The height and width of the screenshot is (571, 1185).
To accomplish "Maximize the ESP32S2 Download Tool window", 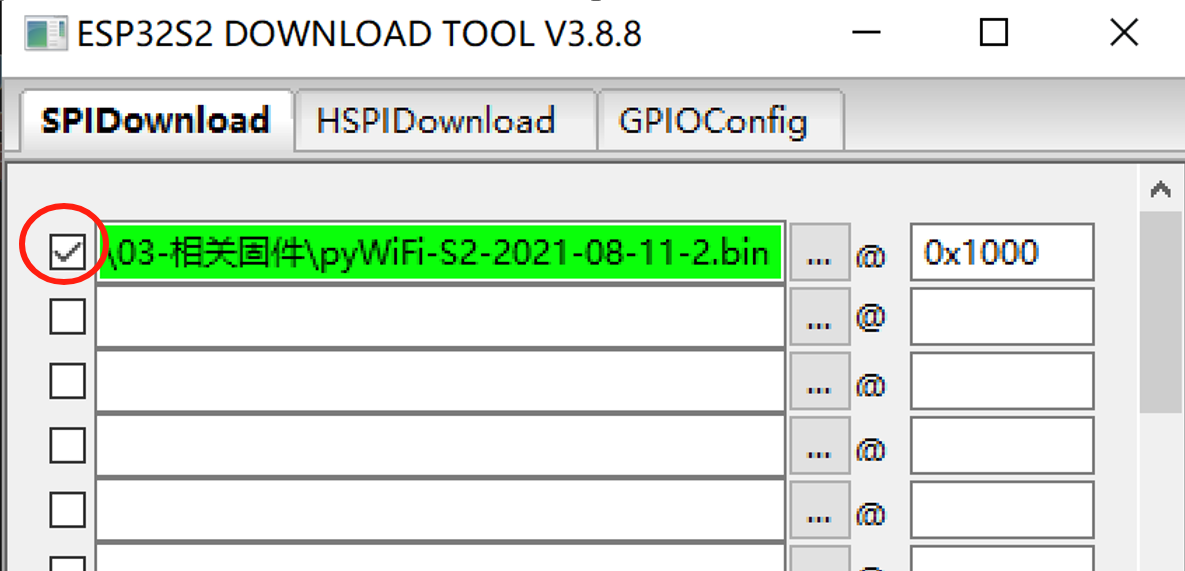I will tap(994, 33).
